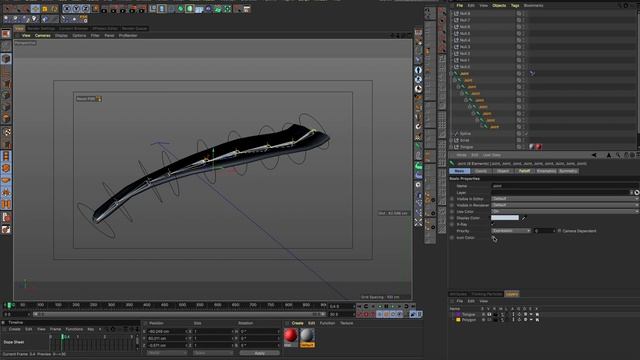Click the viewport maximize toggle icon at top right
The height and width of the screenshot is (360, 640).
409,36
